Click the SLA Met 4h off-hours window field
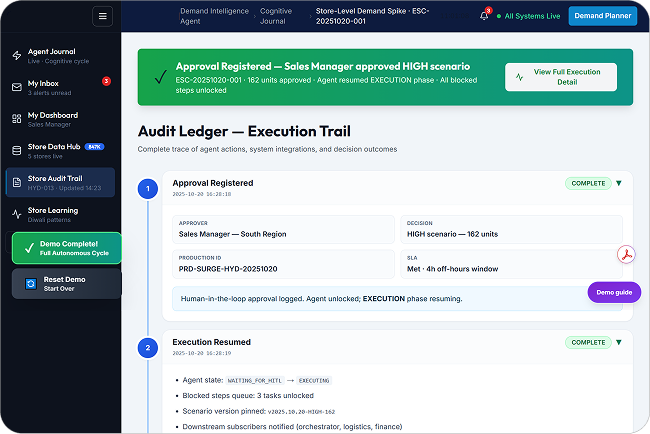The image size is (650, 434). pos(511,264)
